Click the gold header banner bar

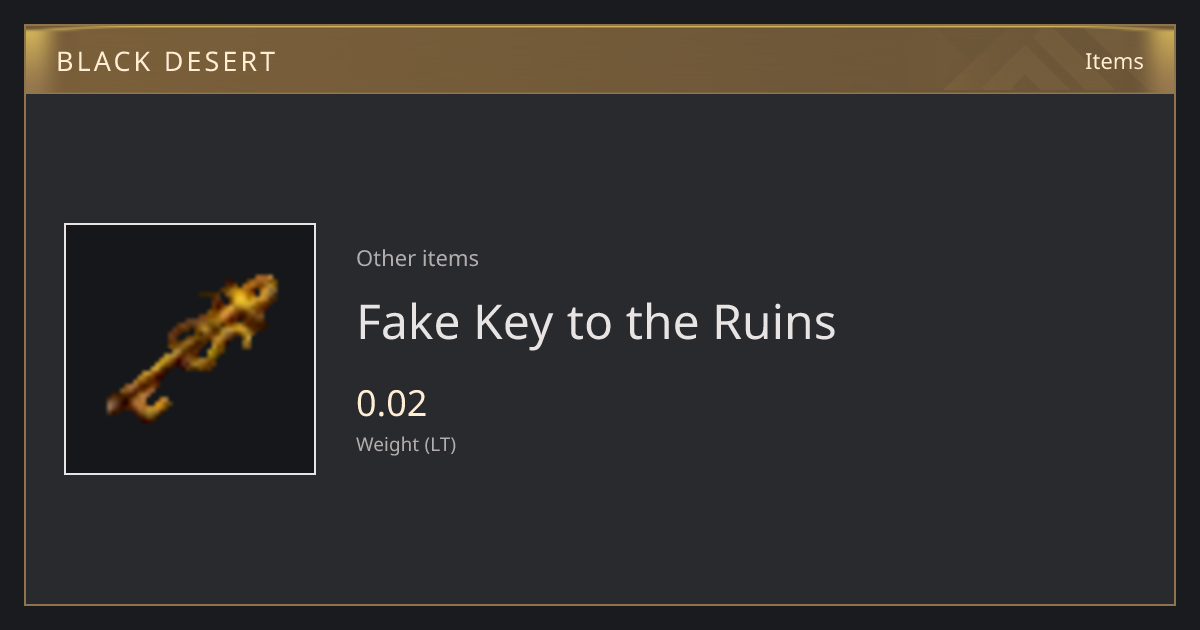(600, 60)
